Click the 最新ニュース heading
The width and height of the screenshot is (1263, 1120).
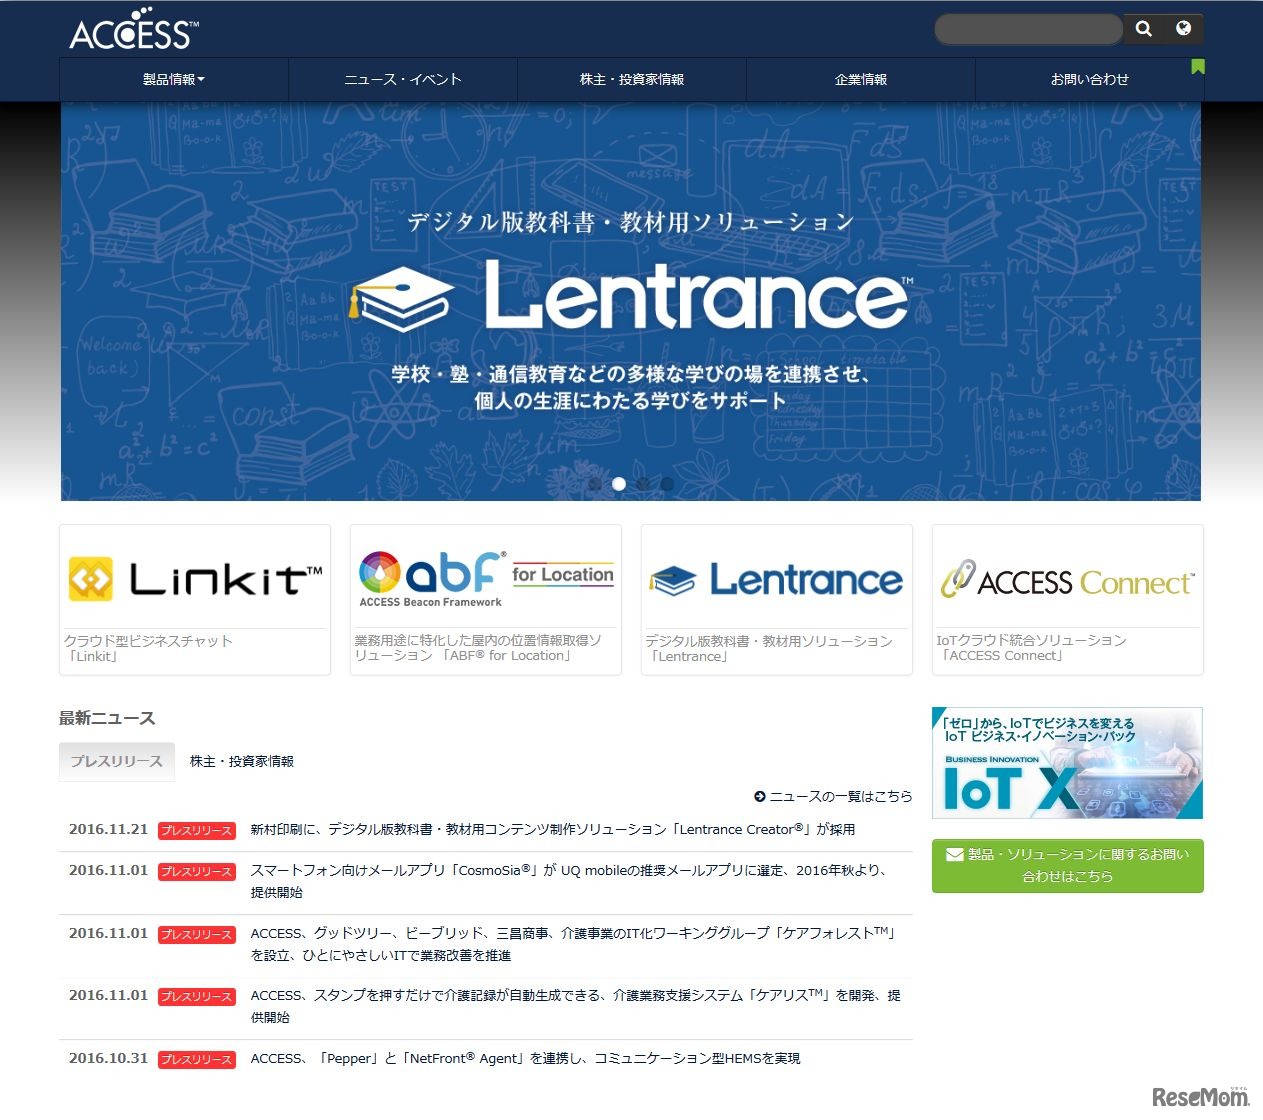point(107,718)
